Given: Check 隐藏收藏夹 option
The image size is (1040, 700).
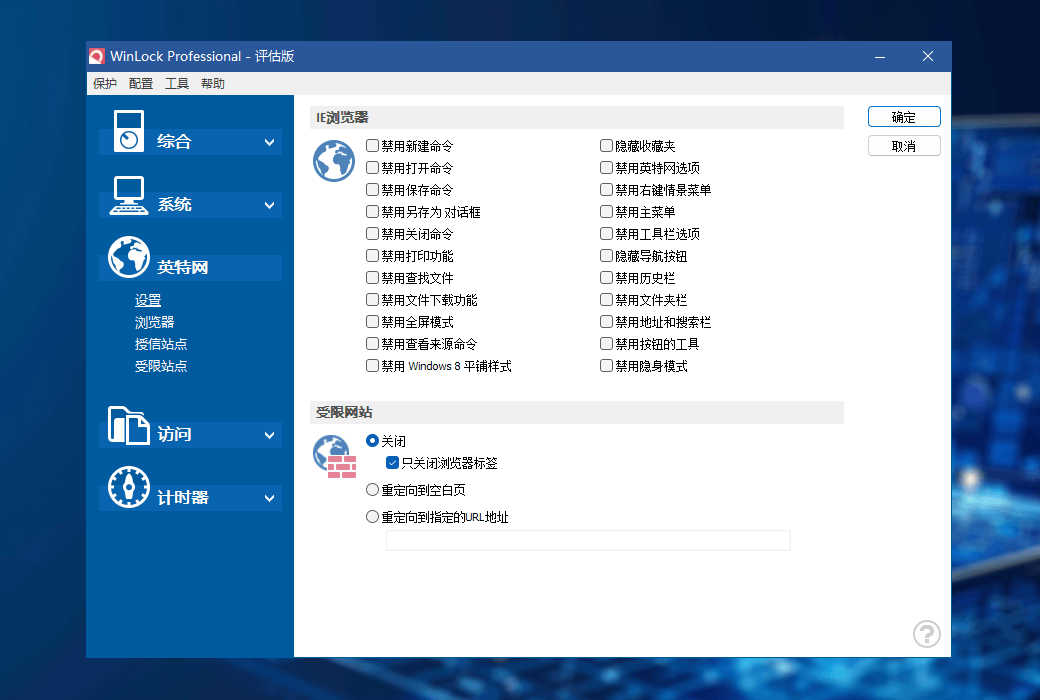Looking at the screenshot, I should (606, 145).
